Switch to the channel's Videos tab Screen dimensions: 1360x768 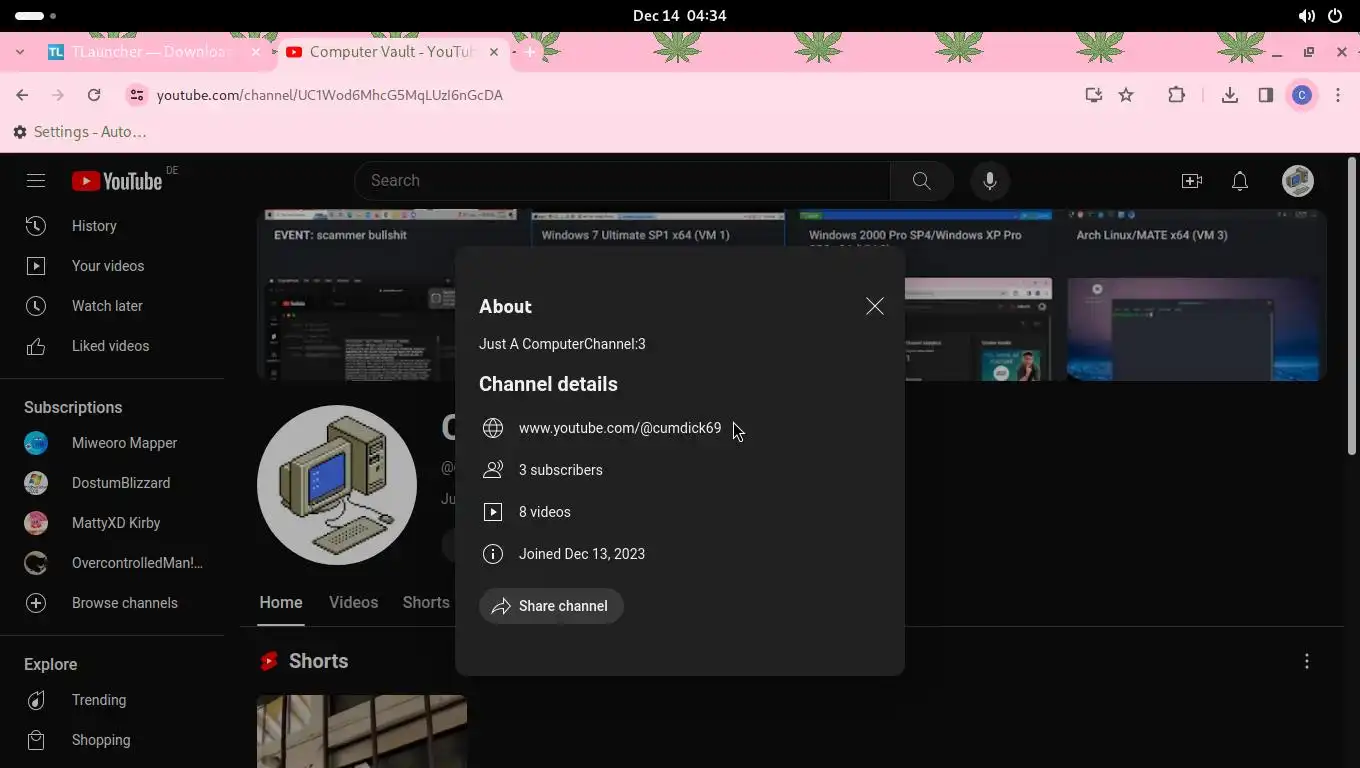pos(353,603)
